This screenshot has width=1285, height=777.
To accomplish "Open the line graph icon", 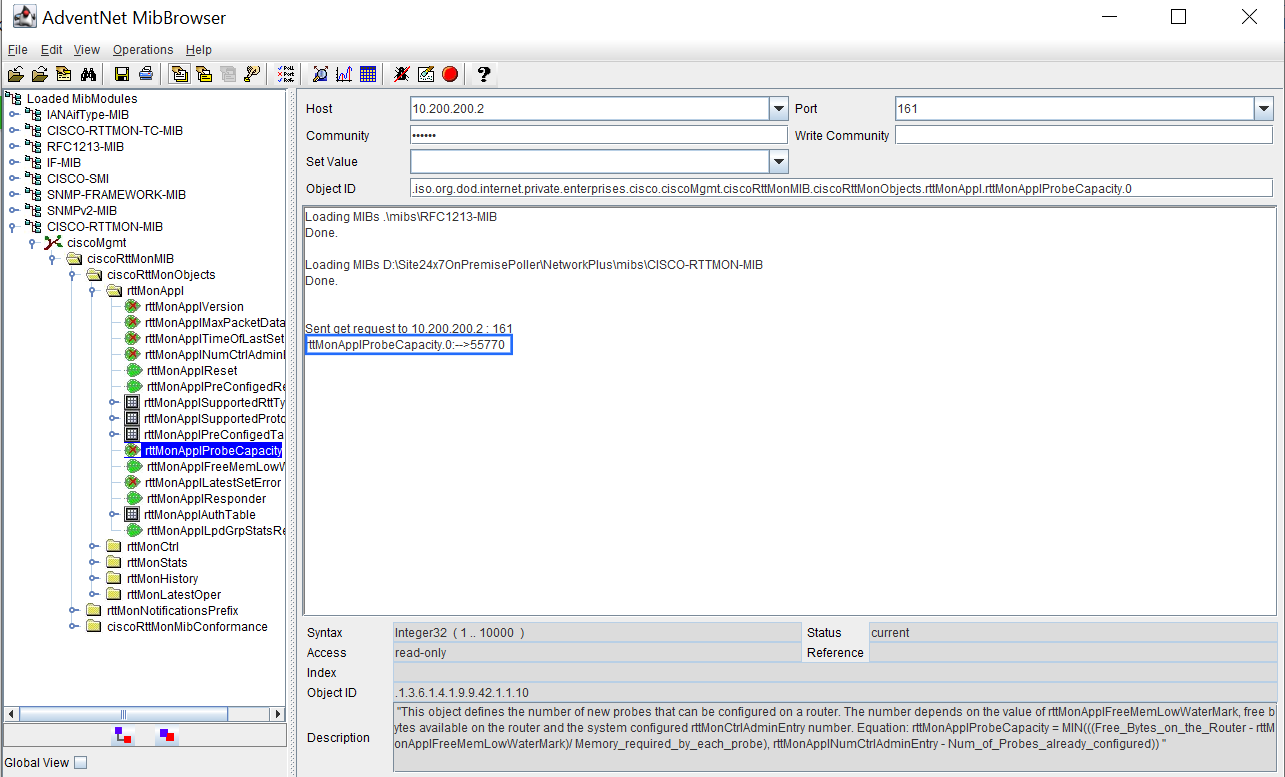I will (x=344, y=74).
